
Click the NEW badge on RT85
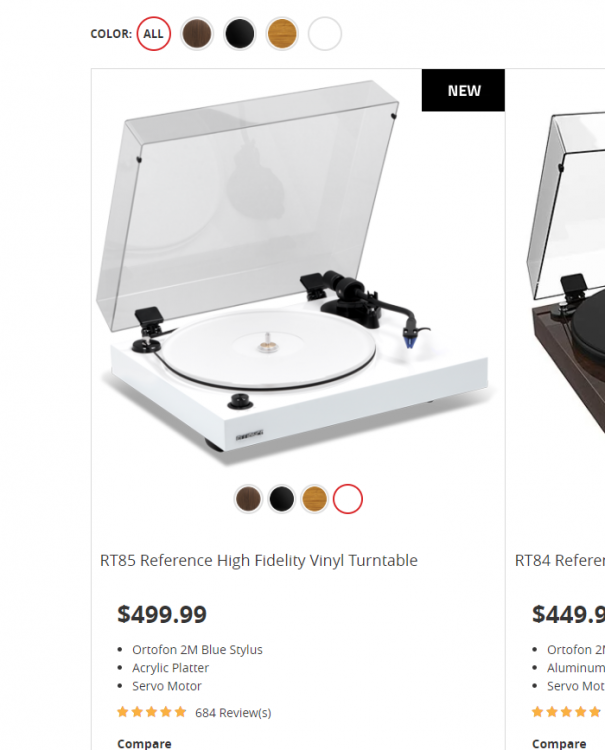pyautogui.click(x=463, y=91)
